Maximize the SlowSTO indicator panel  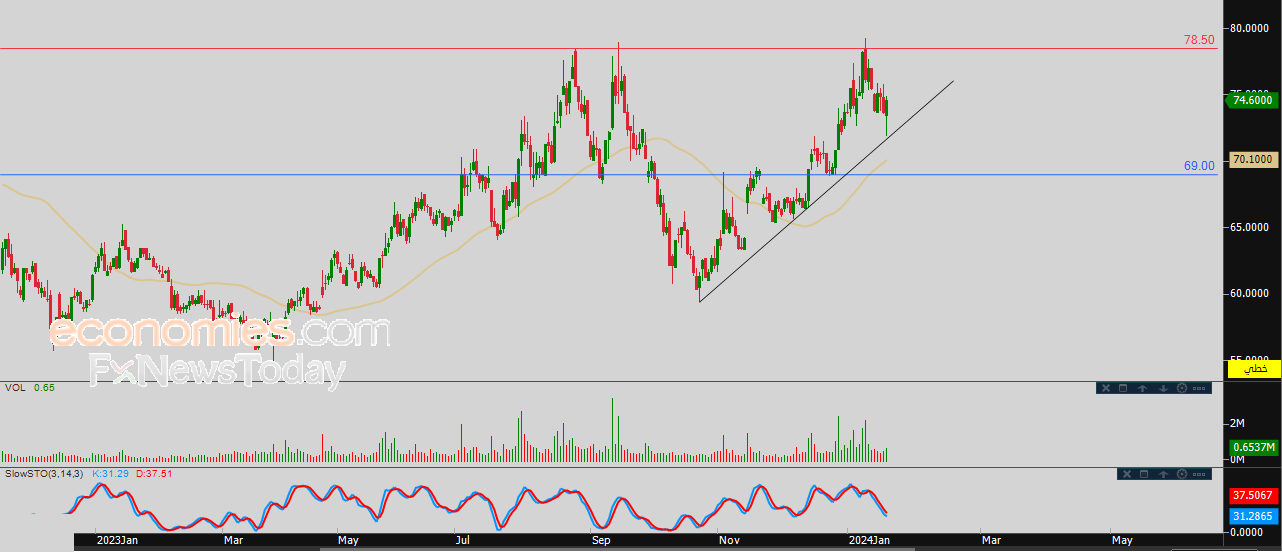point(1144,474)
